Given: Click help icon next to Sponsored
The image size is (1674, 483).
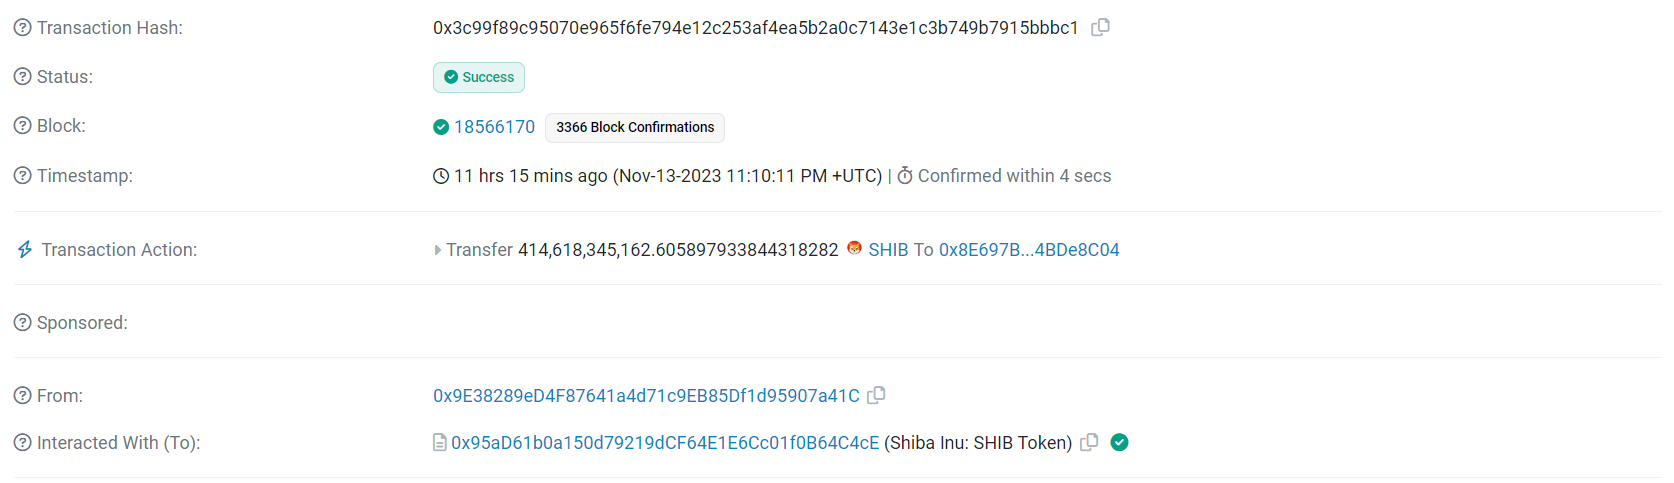Looking at the screenshot, I should pyautogui.click(x=23, y=323).
